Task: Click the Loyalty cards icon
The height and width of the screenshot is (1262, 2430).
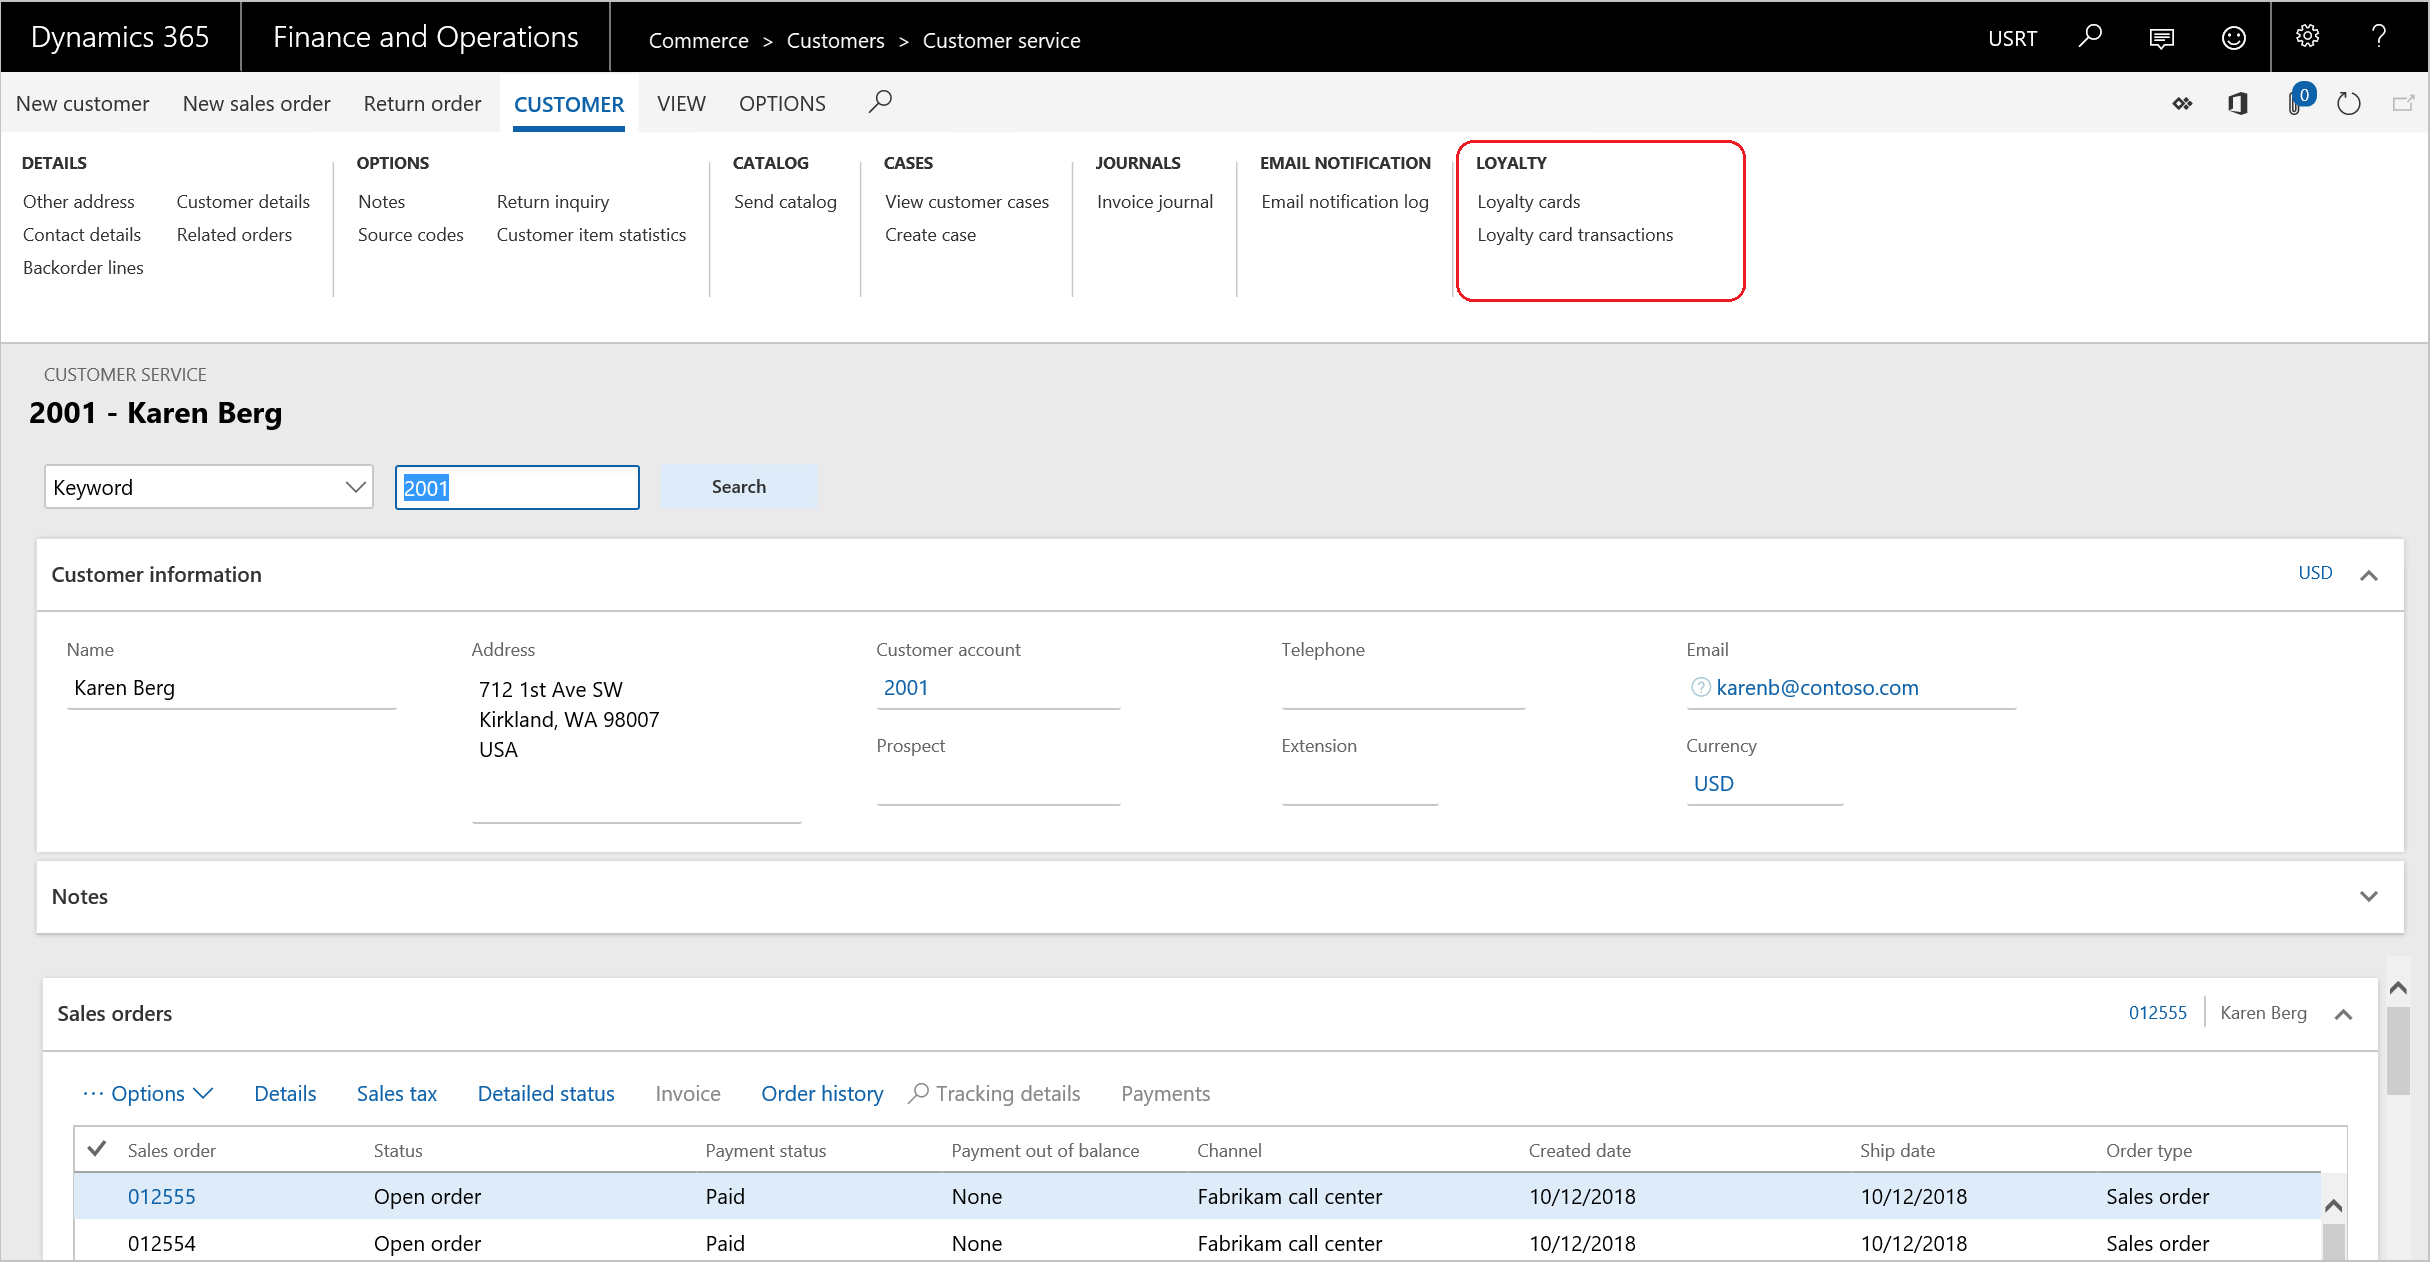Action: point(1528,201)
